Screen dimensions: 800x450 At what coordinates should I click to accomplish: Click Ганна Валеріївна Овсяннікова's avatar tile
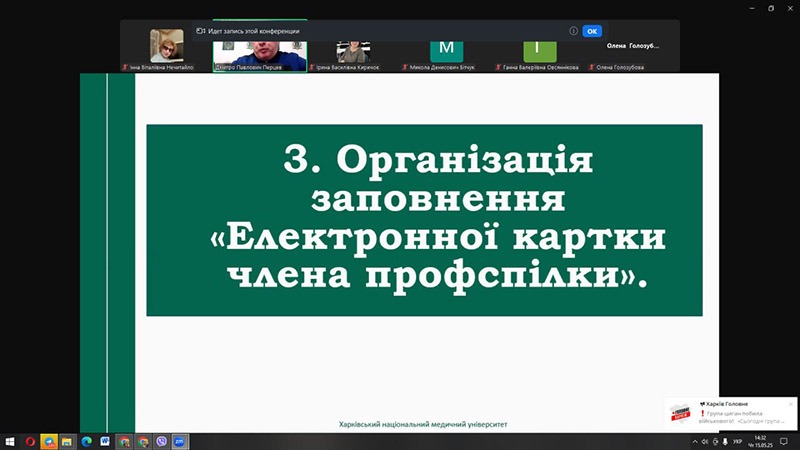point(539,49)
